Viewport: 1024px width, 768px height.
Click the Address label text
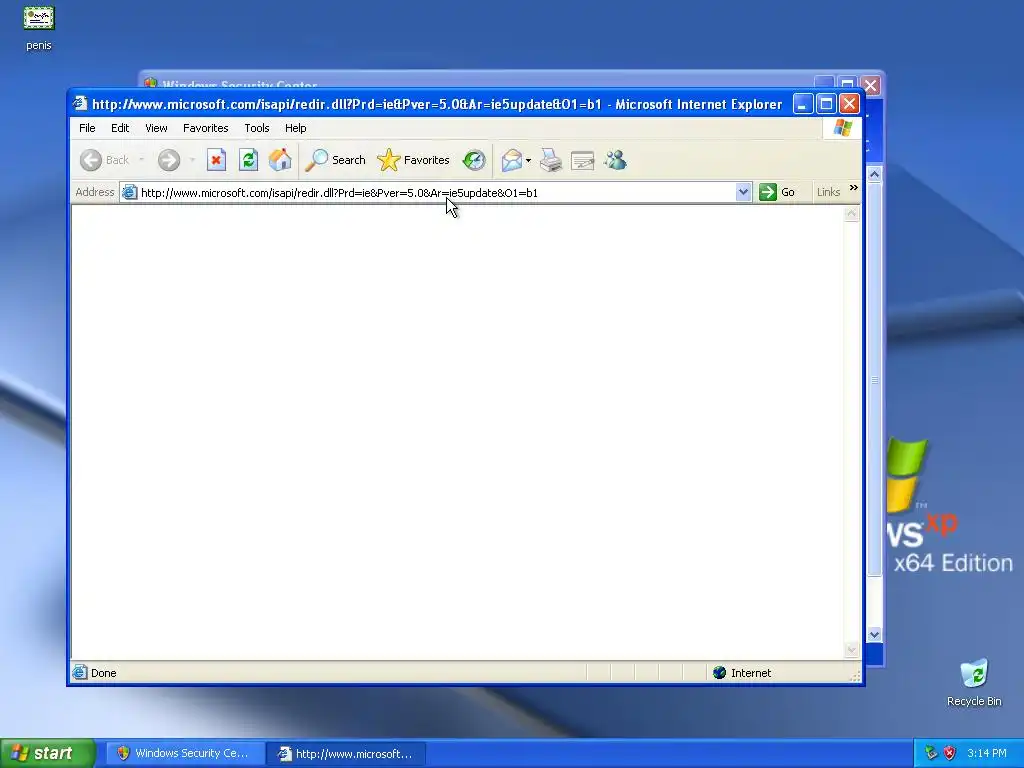[95, 192]
